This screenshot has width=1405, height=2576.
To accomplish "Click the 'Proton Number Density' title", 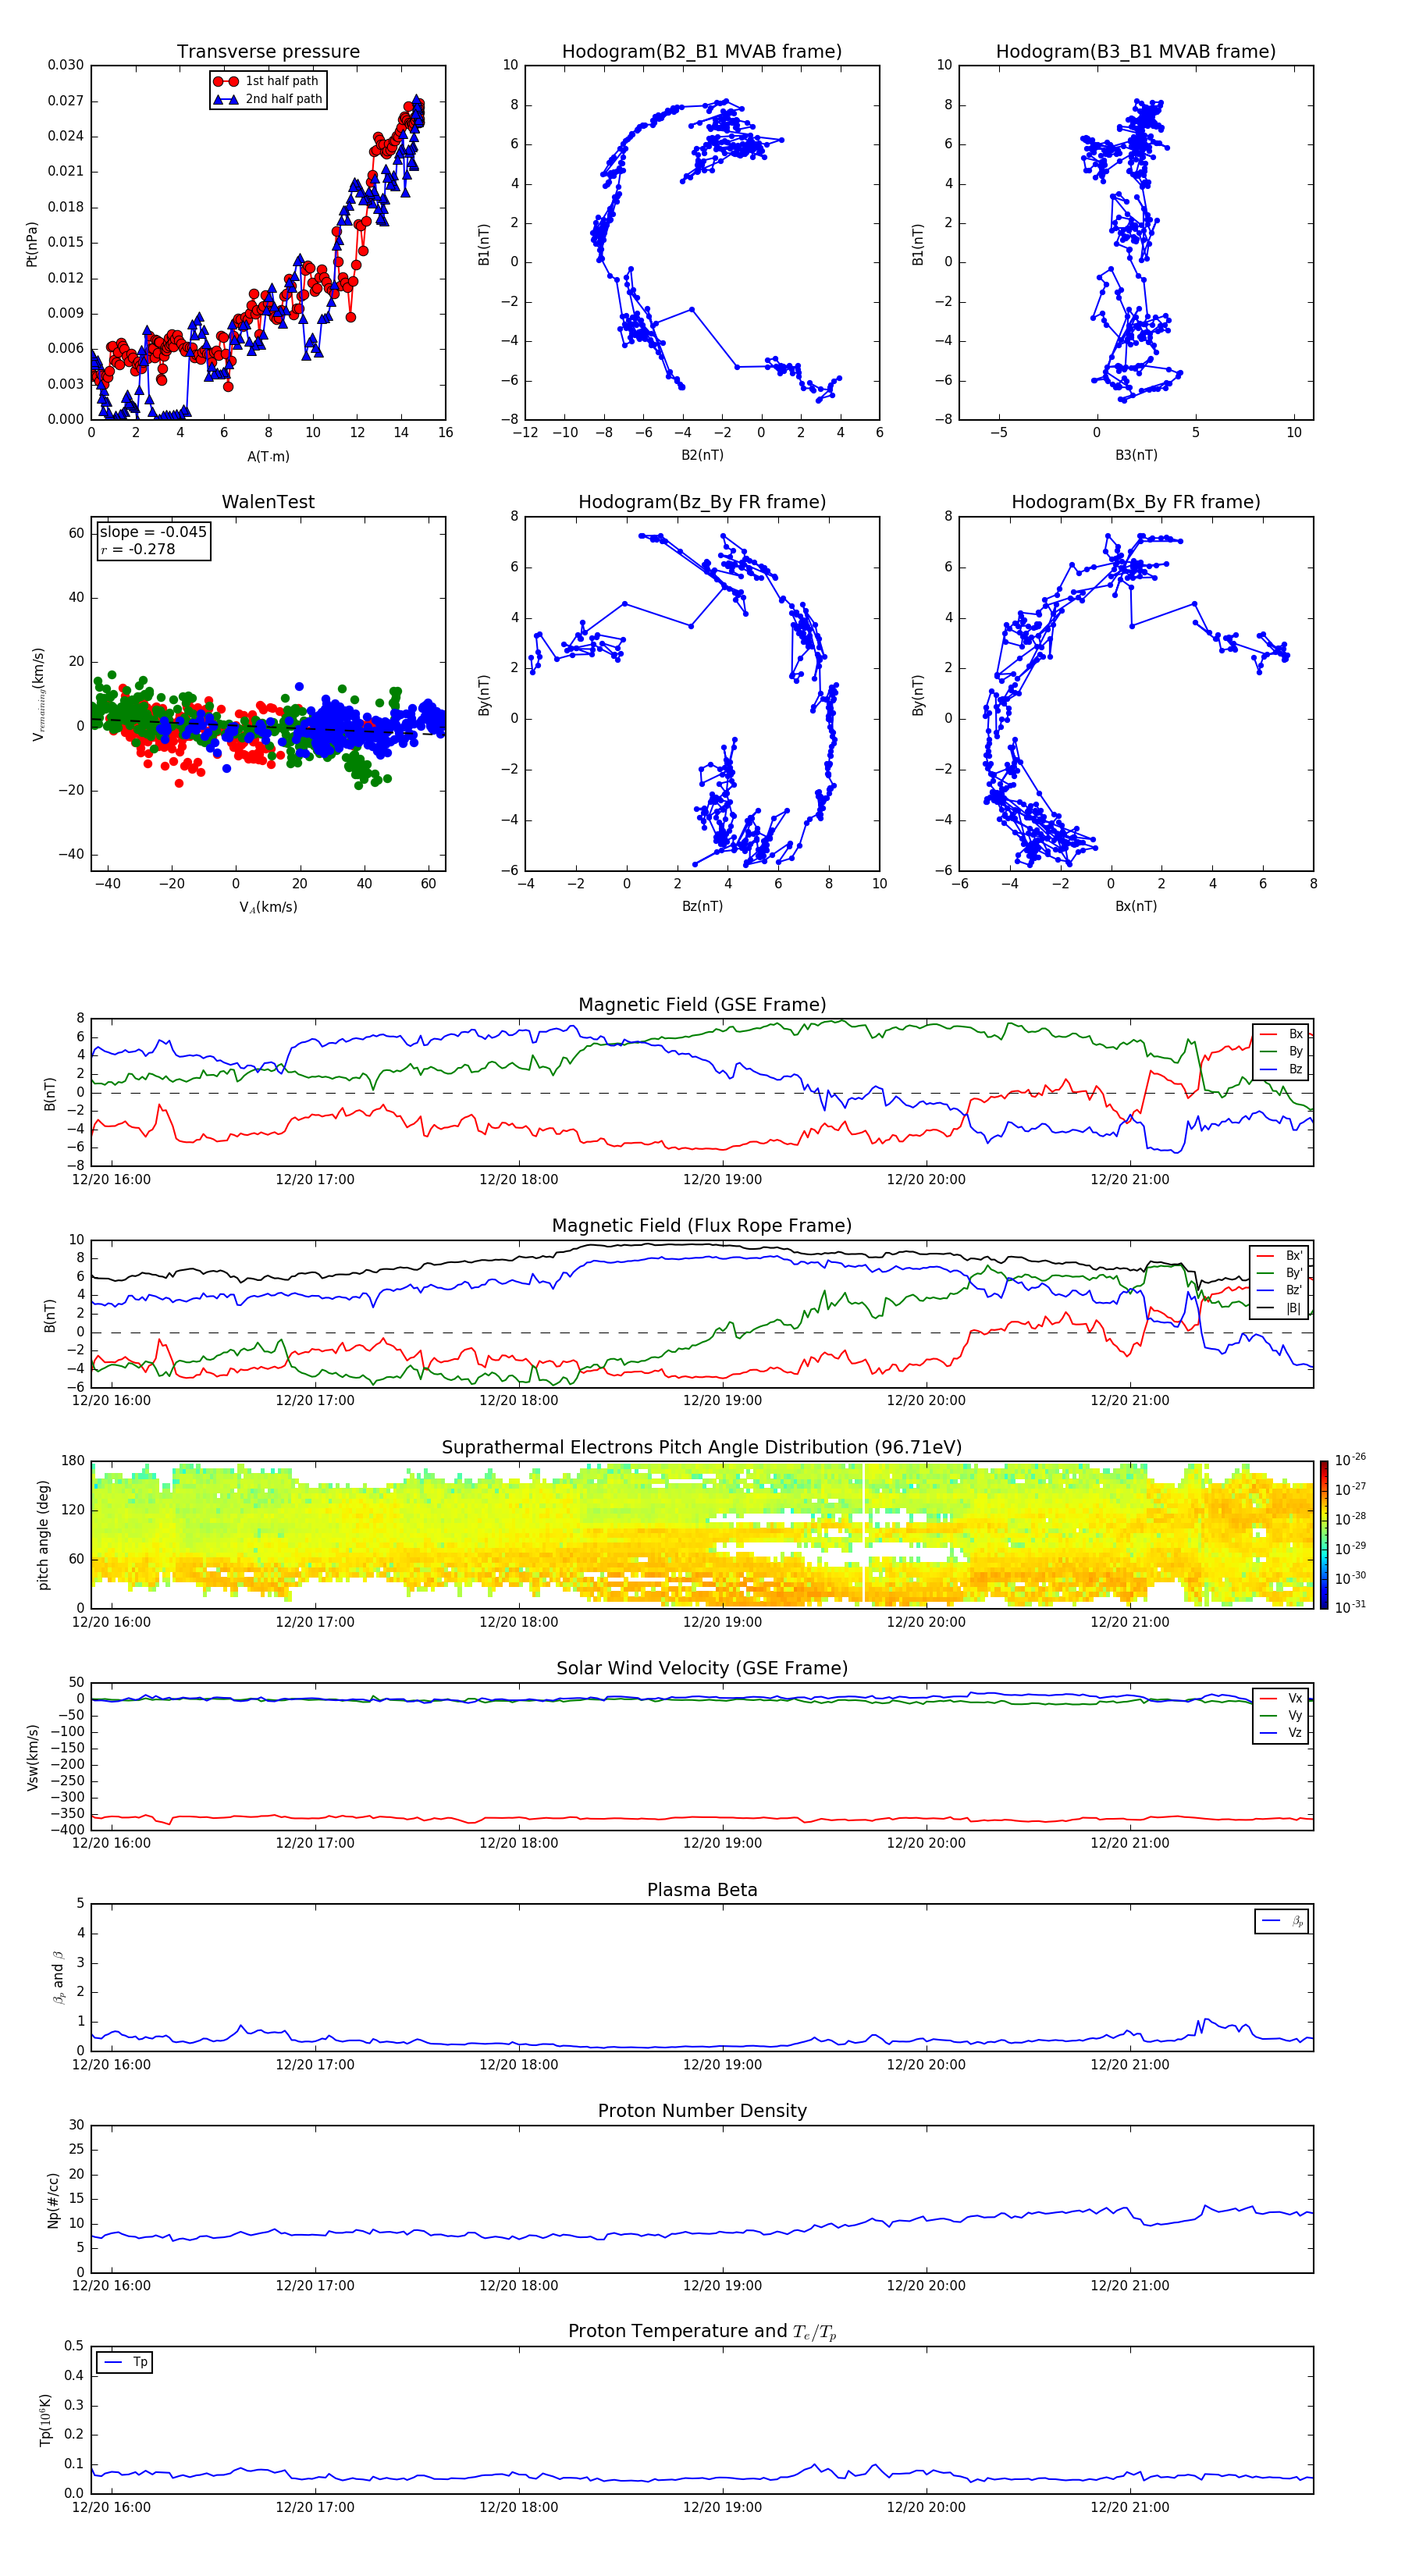I will [x=702, y=2111].
